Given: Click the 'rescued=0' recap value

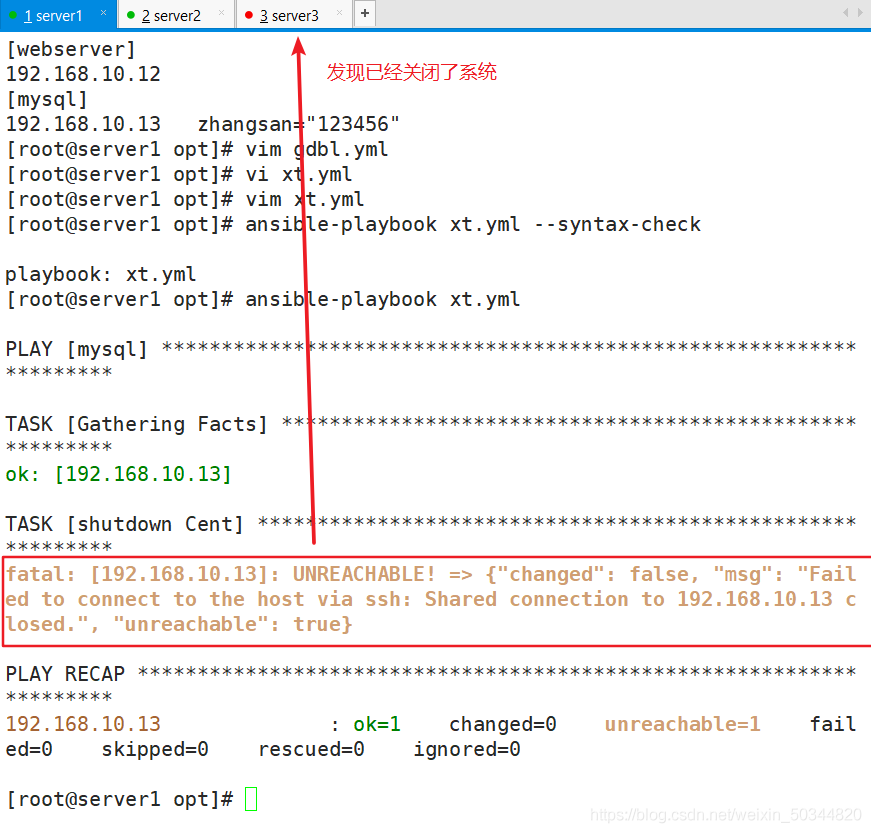Looking at the screenshot, I should [x=311, y=749].
